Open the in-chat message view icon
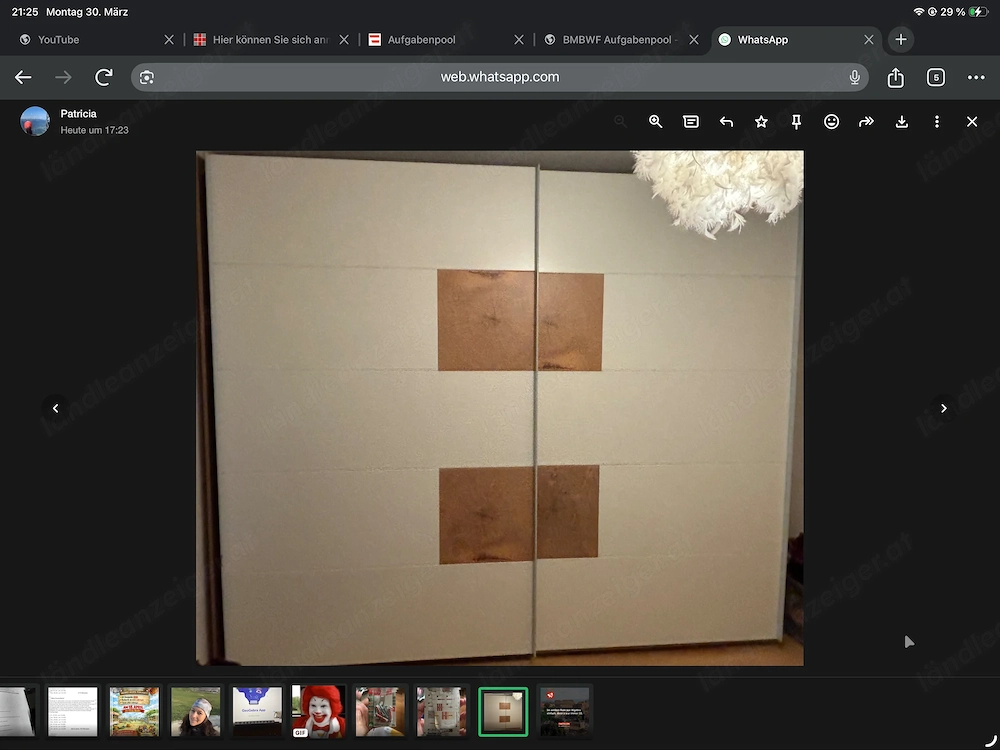Image resolution: width=1000 pixels, height=750 pixels. coord(690,121)
